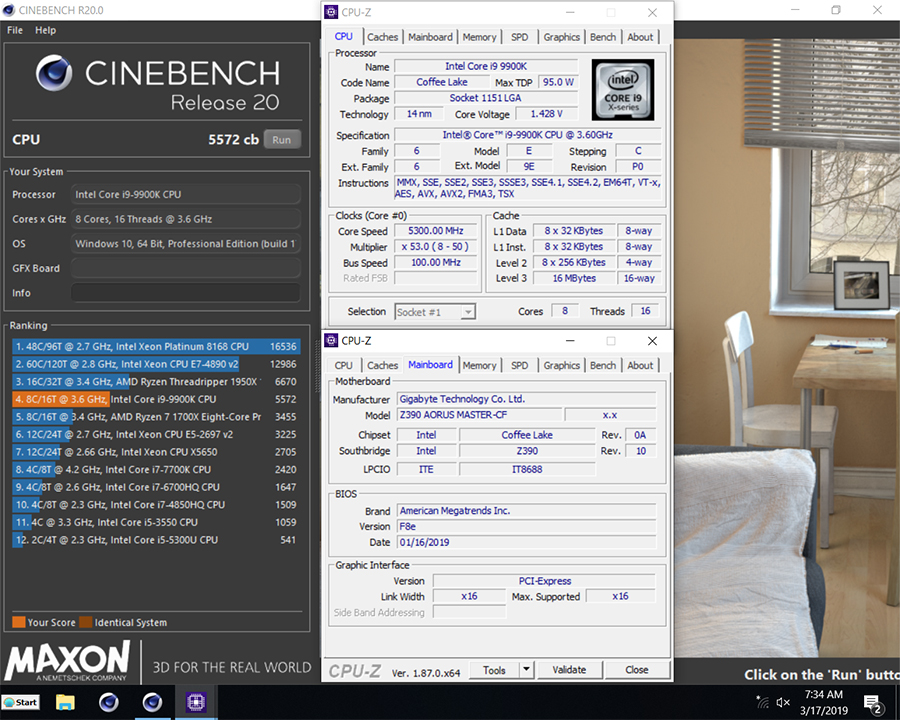Expand the Tools dropdown arrow
900x720 pixels.
(x=527, y=670)
